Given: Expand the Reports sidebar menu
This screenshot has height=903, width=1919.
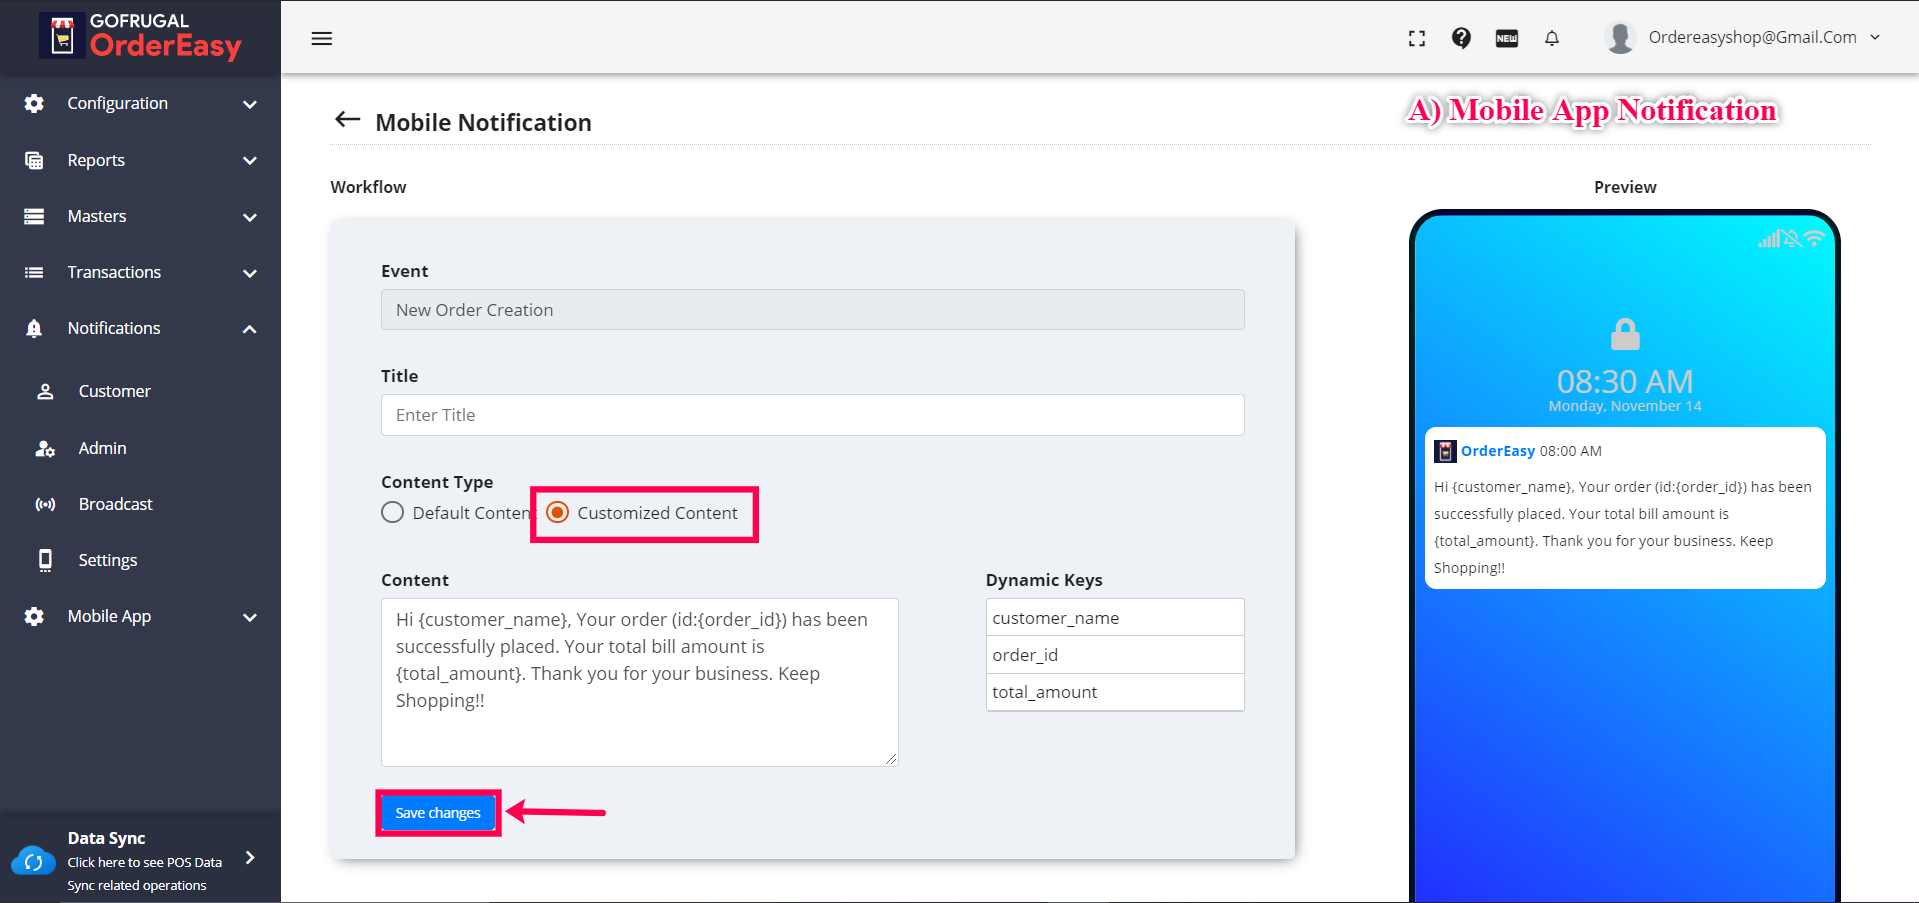Looking at the screenshot, I should click(x=140, y=160).
